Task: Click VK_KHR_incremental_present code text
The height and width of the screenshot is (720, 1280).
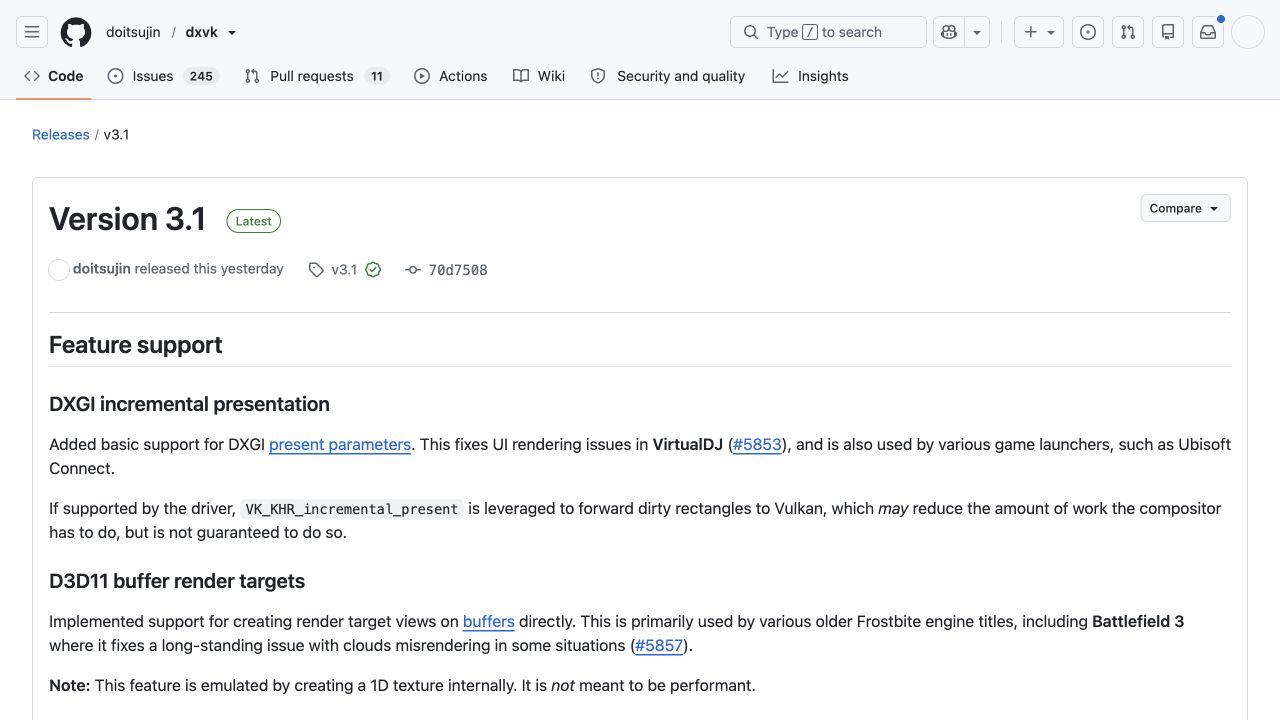Action: 352,509
